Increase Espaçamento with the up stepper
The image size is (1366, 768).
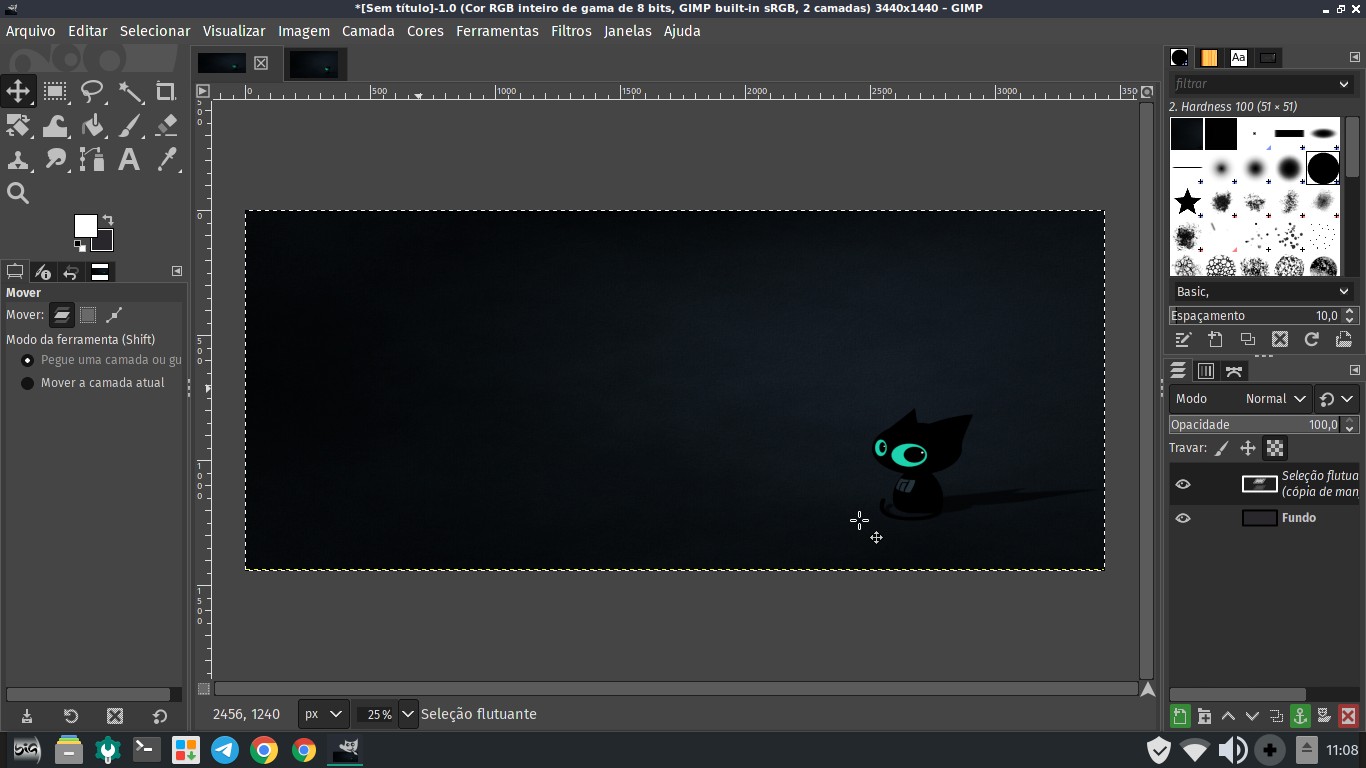pos(1349,311)
